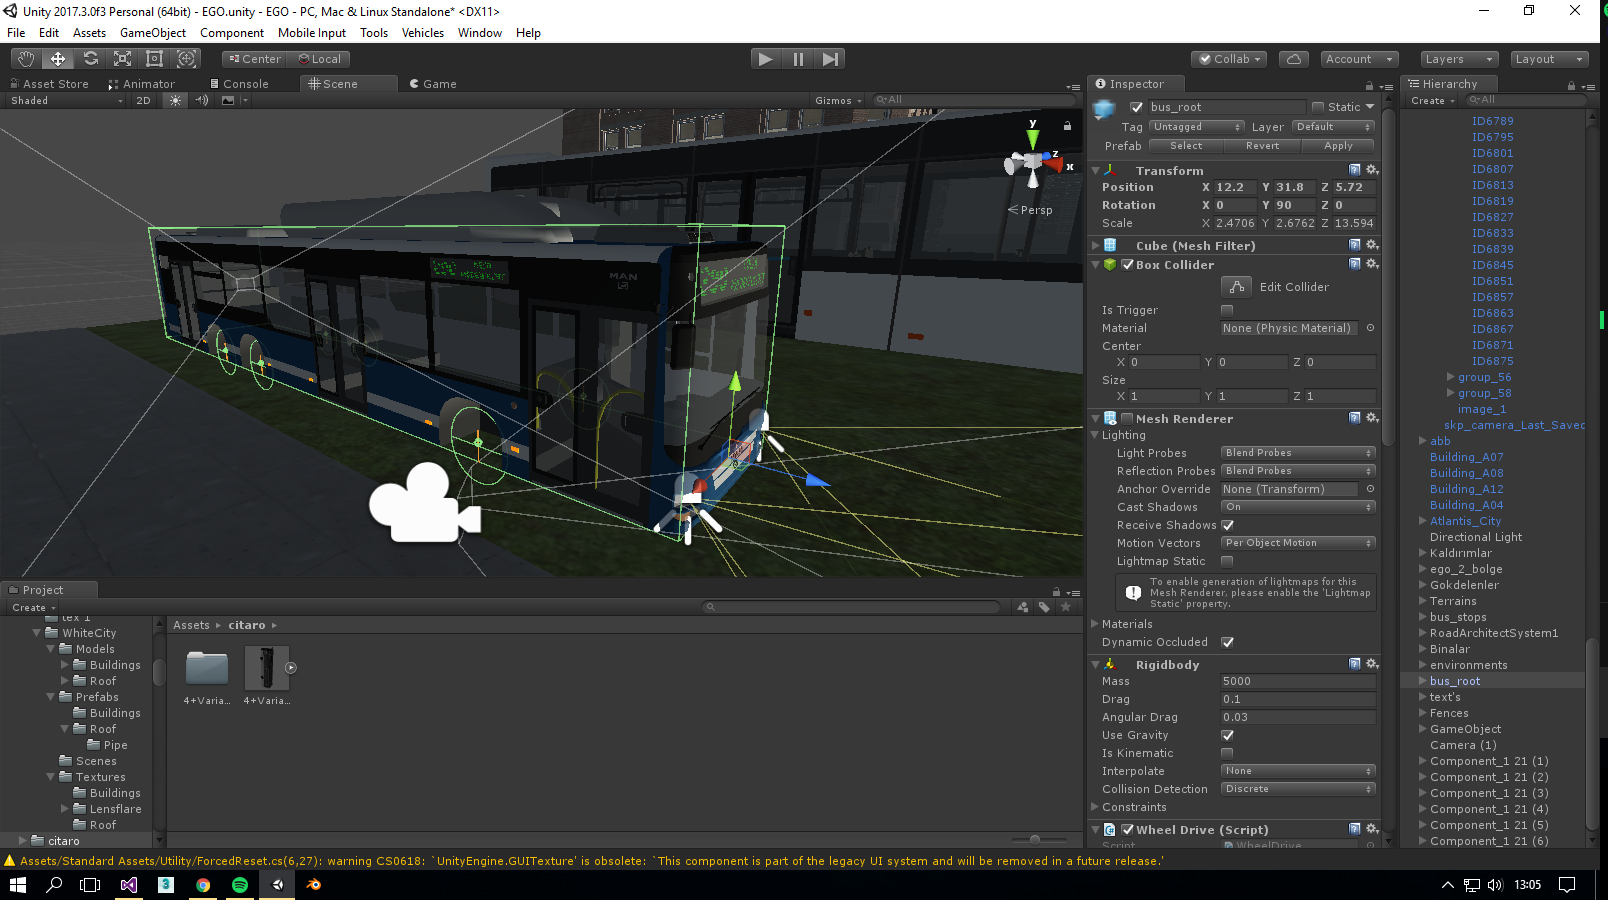
Task: Disable the Box Collider component checkbox
Action: click(x=1128, y=265)
